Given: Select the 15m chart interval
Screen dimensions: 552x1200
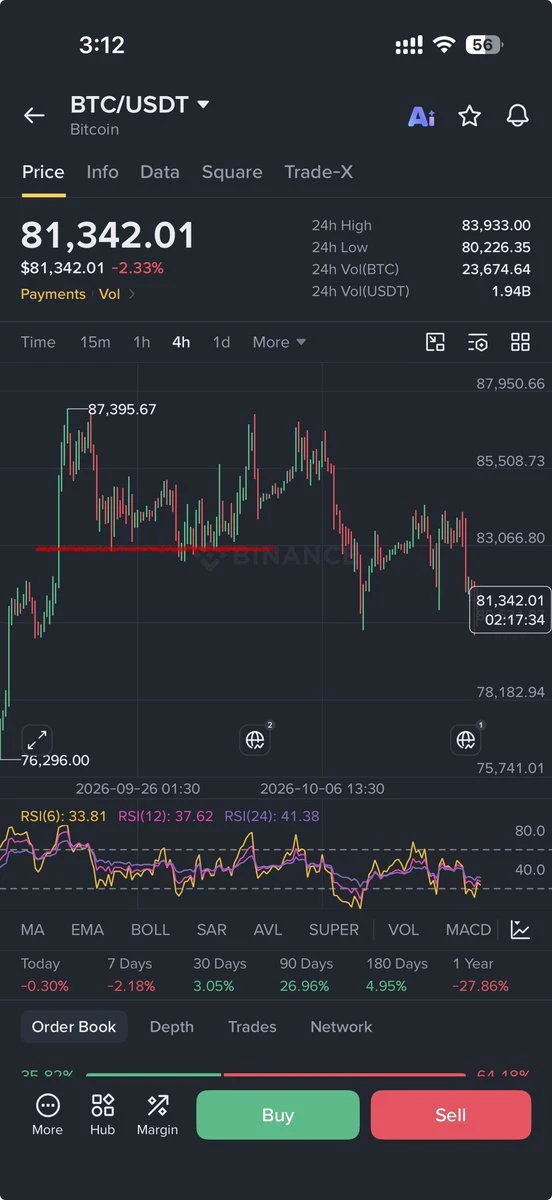Looking at the screenshot, I should [95, 342].
